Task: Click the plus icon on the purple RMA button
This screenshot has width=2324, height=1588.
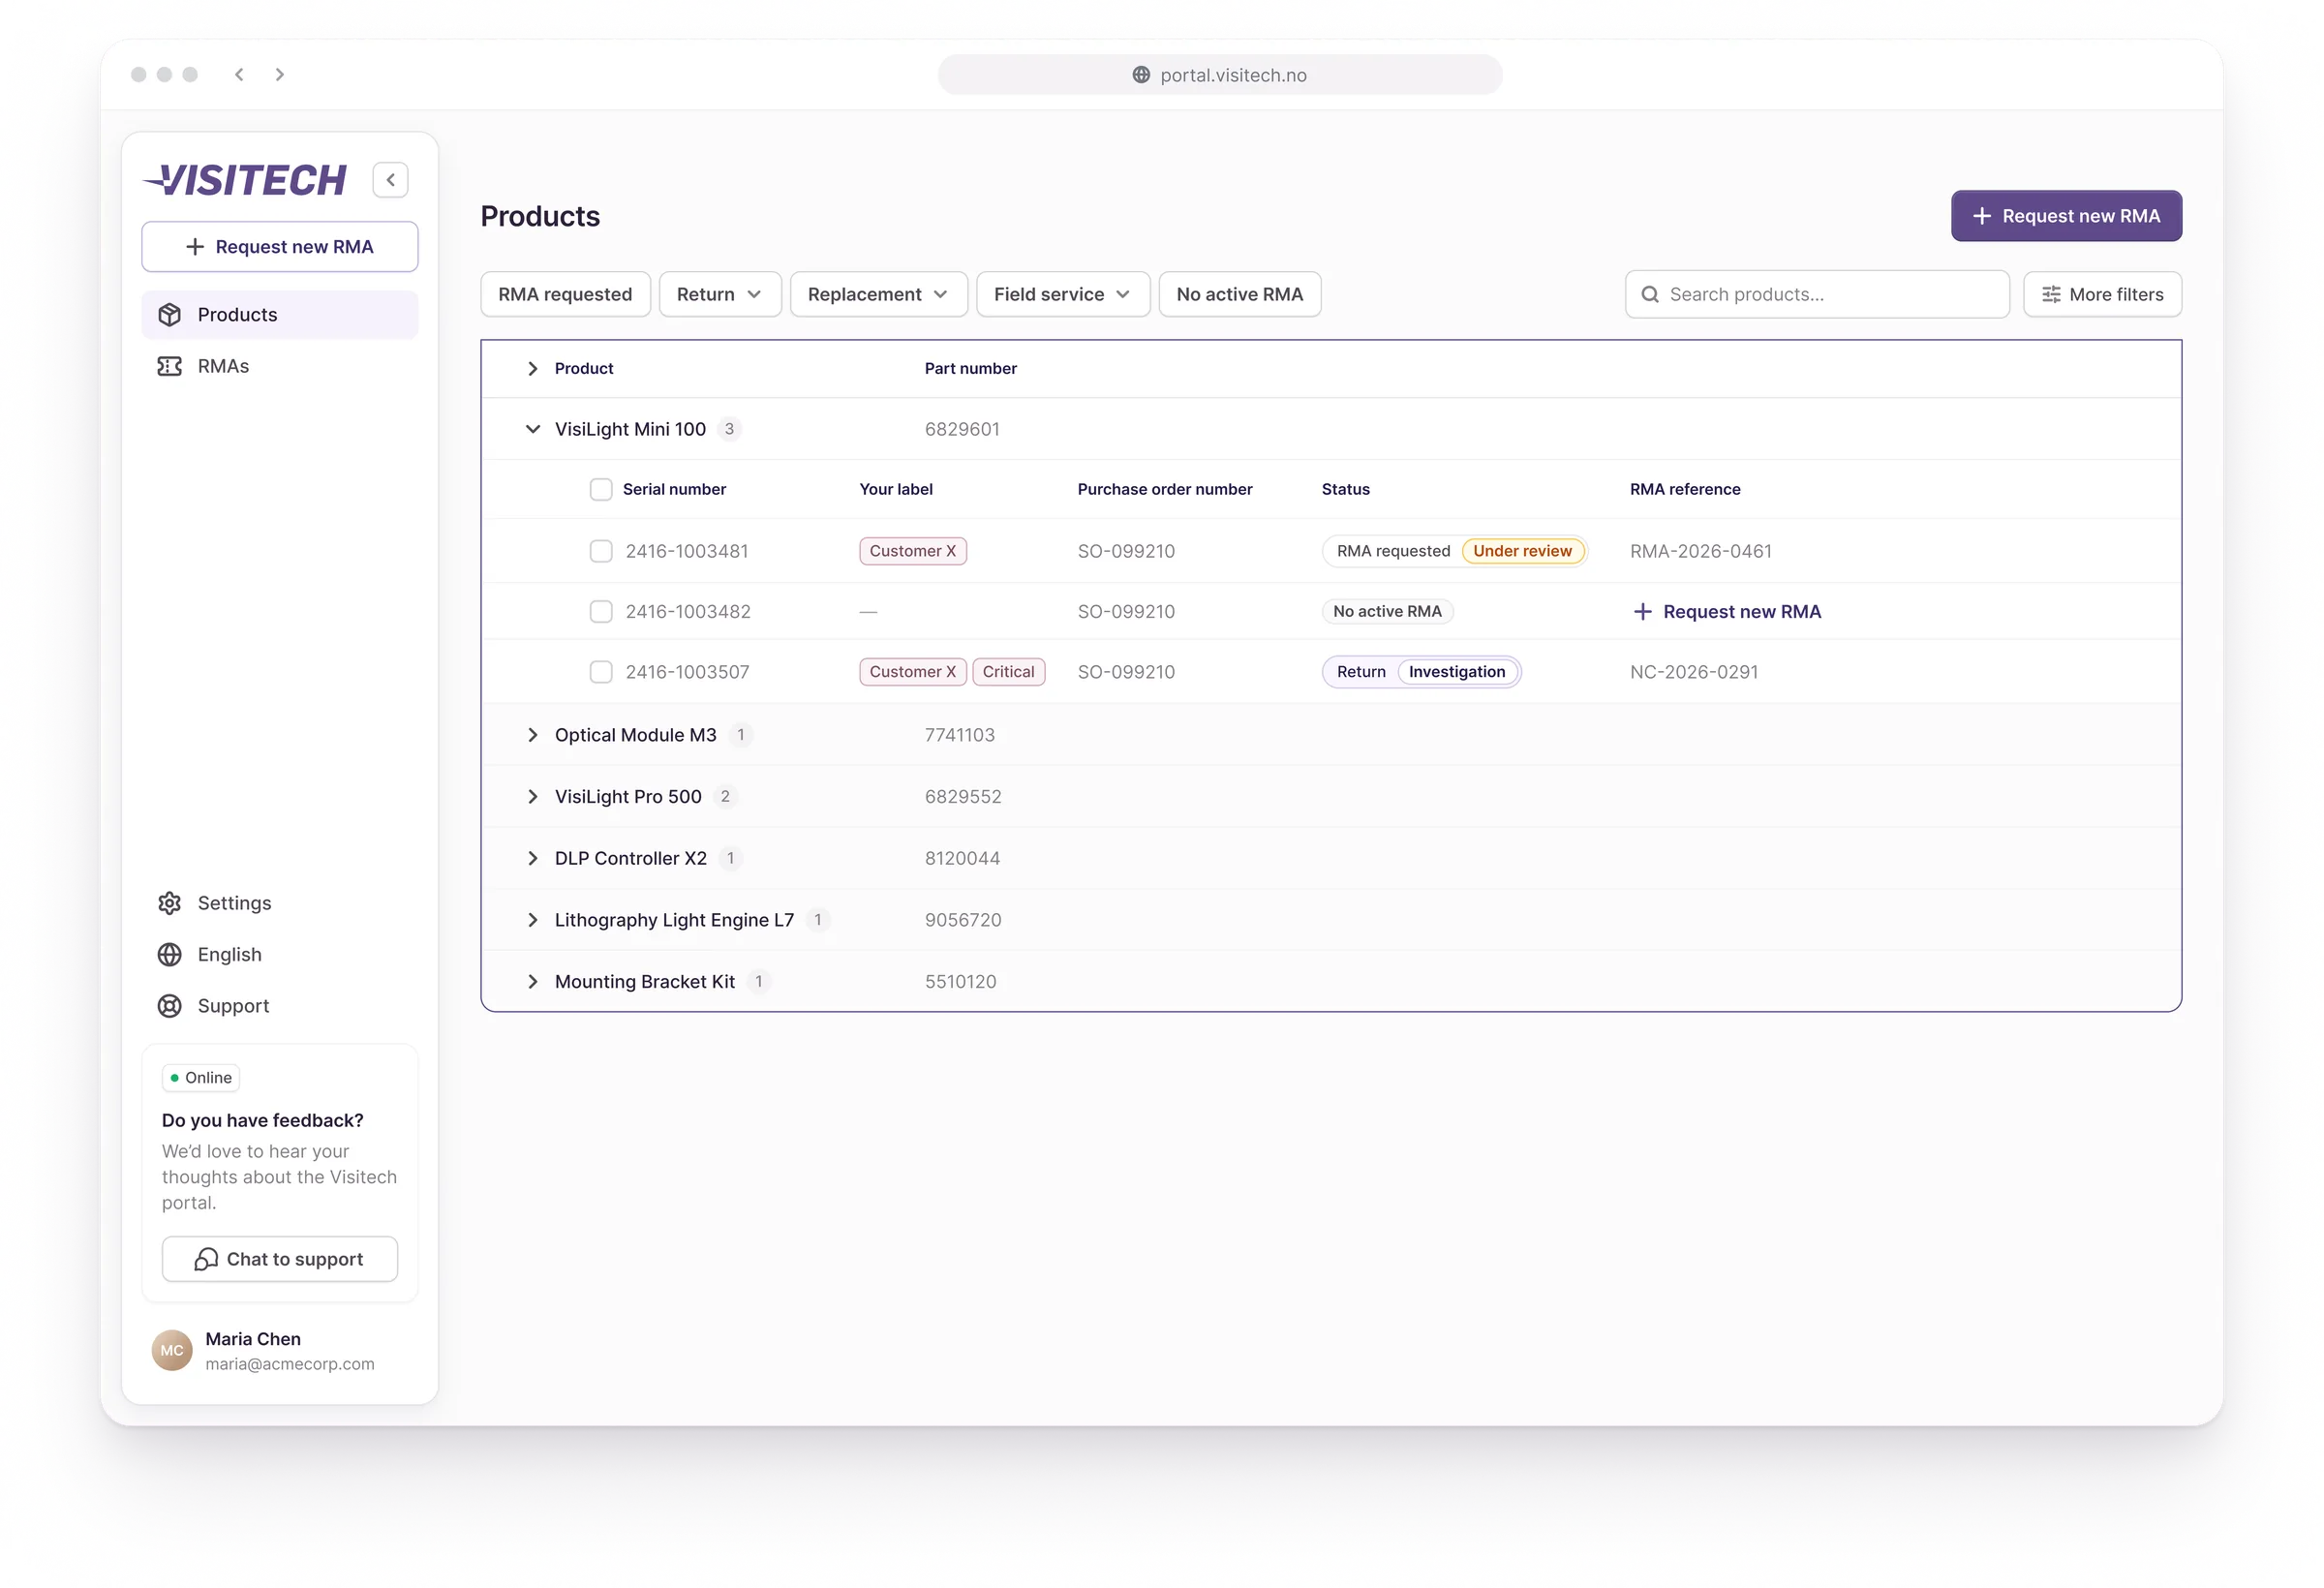Action: (1982, 216)
